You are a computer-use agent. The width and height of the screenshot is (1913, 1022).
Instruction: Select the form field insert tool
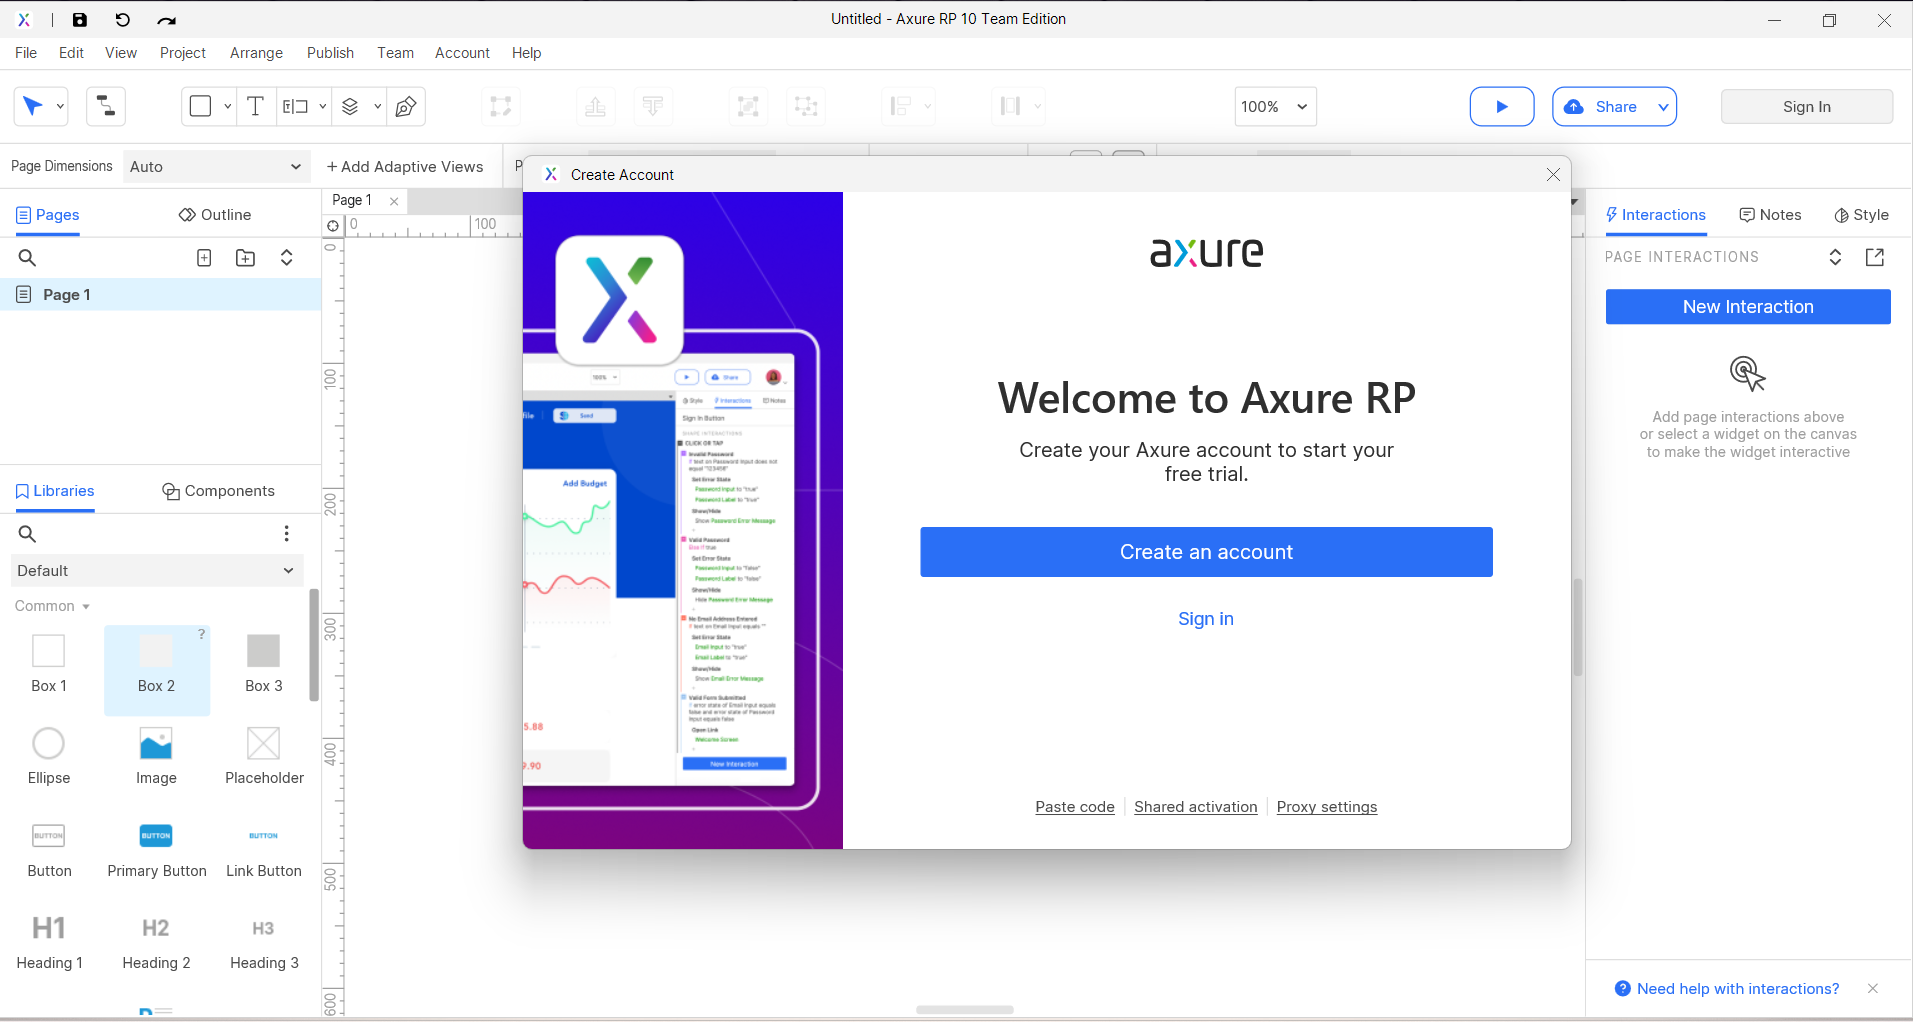click(x=295, y=106)
